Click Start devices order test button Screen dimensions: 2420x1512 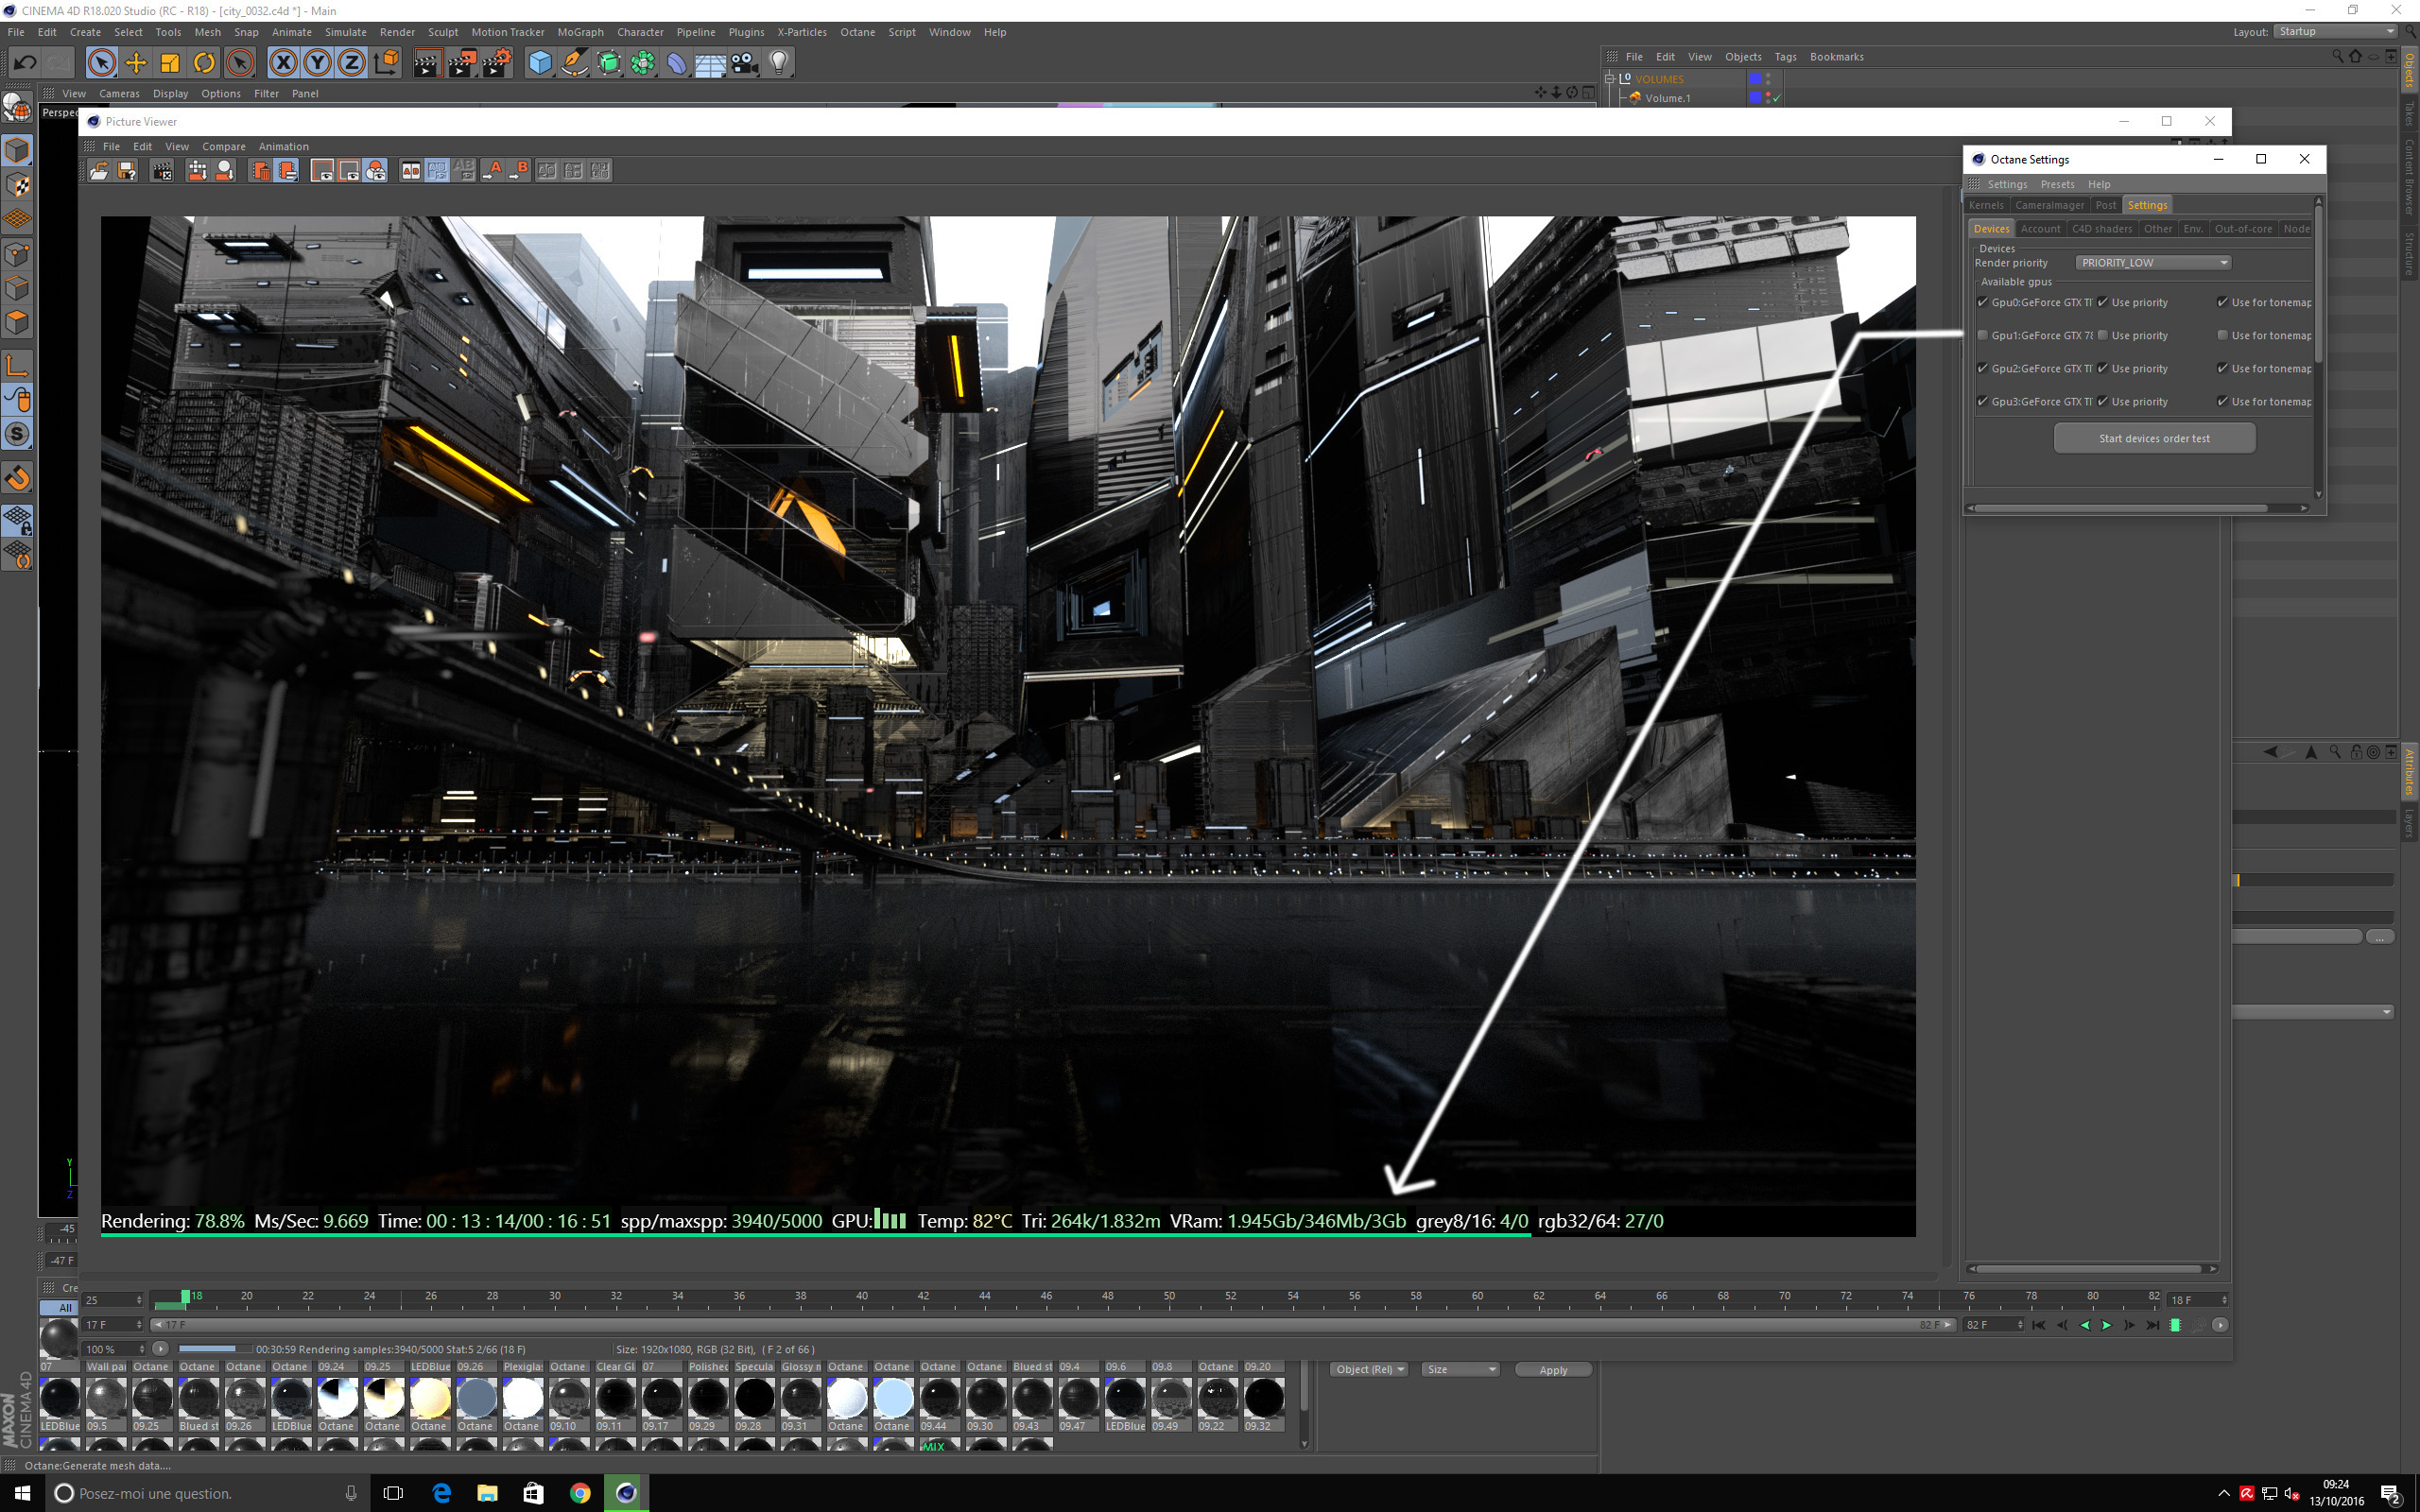pyautogui.click(x=2153, y=438)
